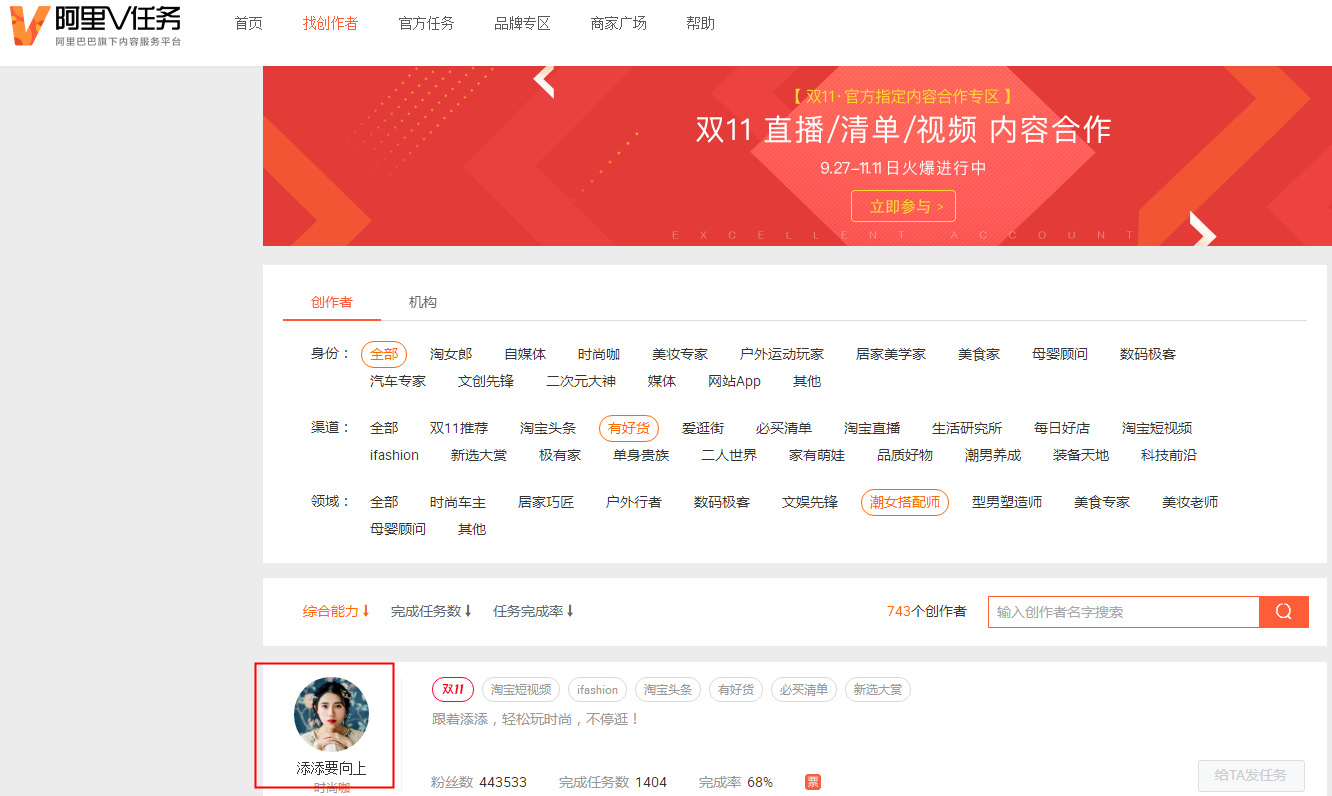1332x796 pixels.
Task: Click the 给TA发任务 button
Action: [x=1251, y=775]
